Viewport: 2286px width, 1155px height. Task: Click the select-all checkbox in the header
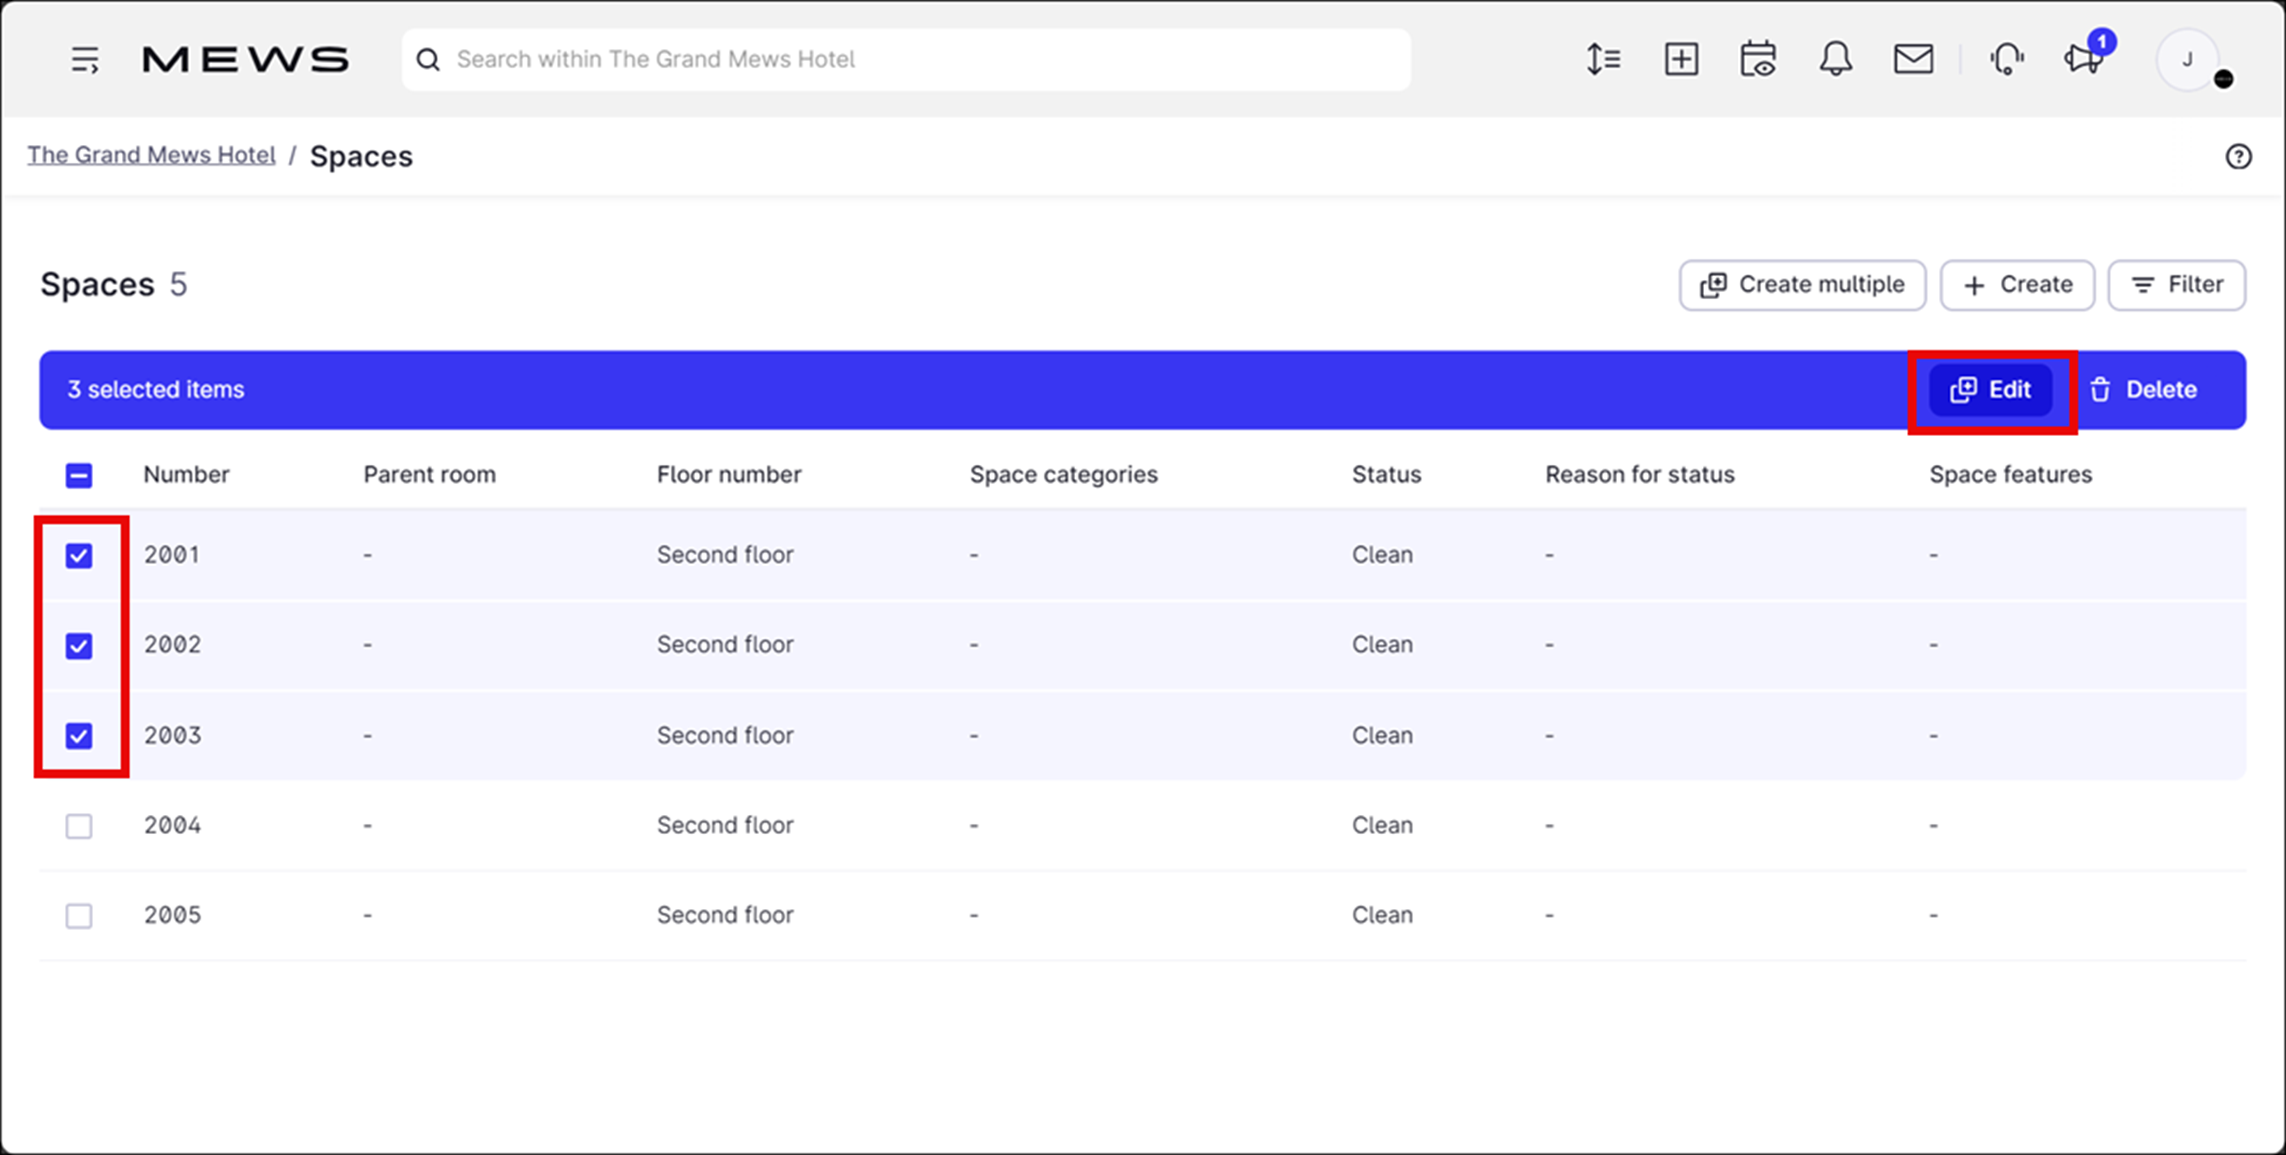79,475
